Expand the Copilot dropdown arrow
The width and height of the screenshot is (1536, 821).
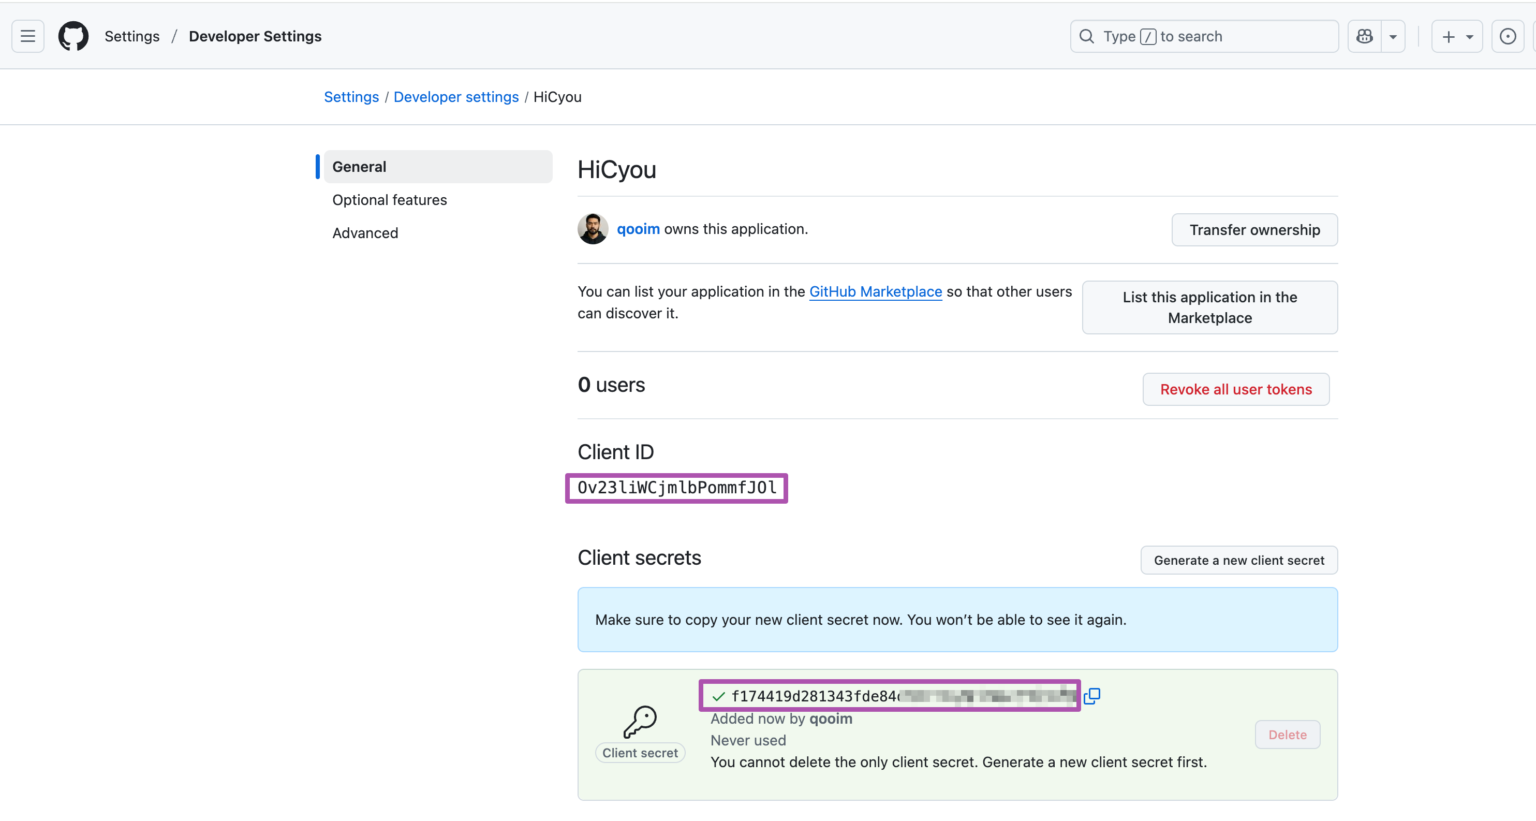pos(1393,37)
